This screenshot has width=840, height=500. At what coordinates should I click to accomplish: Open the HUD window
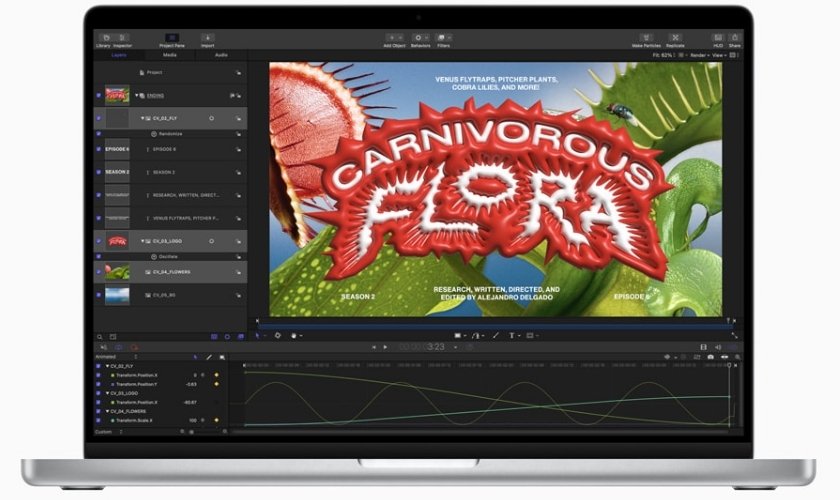(717, 38)
